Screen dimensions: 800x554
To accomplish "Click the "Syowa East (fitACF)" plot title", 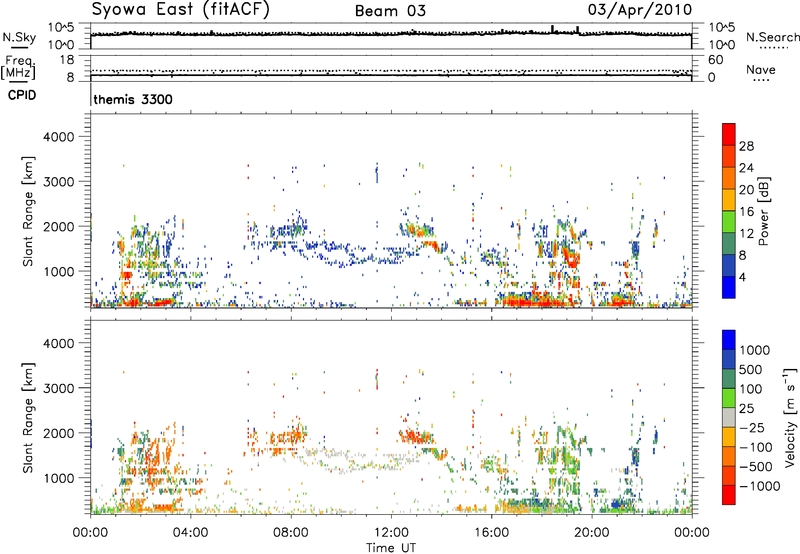I will [x=181, y=10].
